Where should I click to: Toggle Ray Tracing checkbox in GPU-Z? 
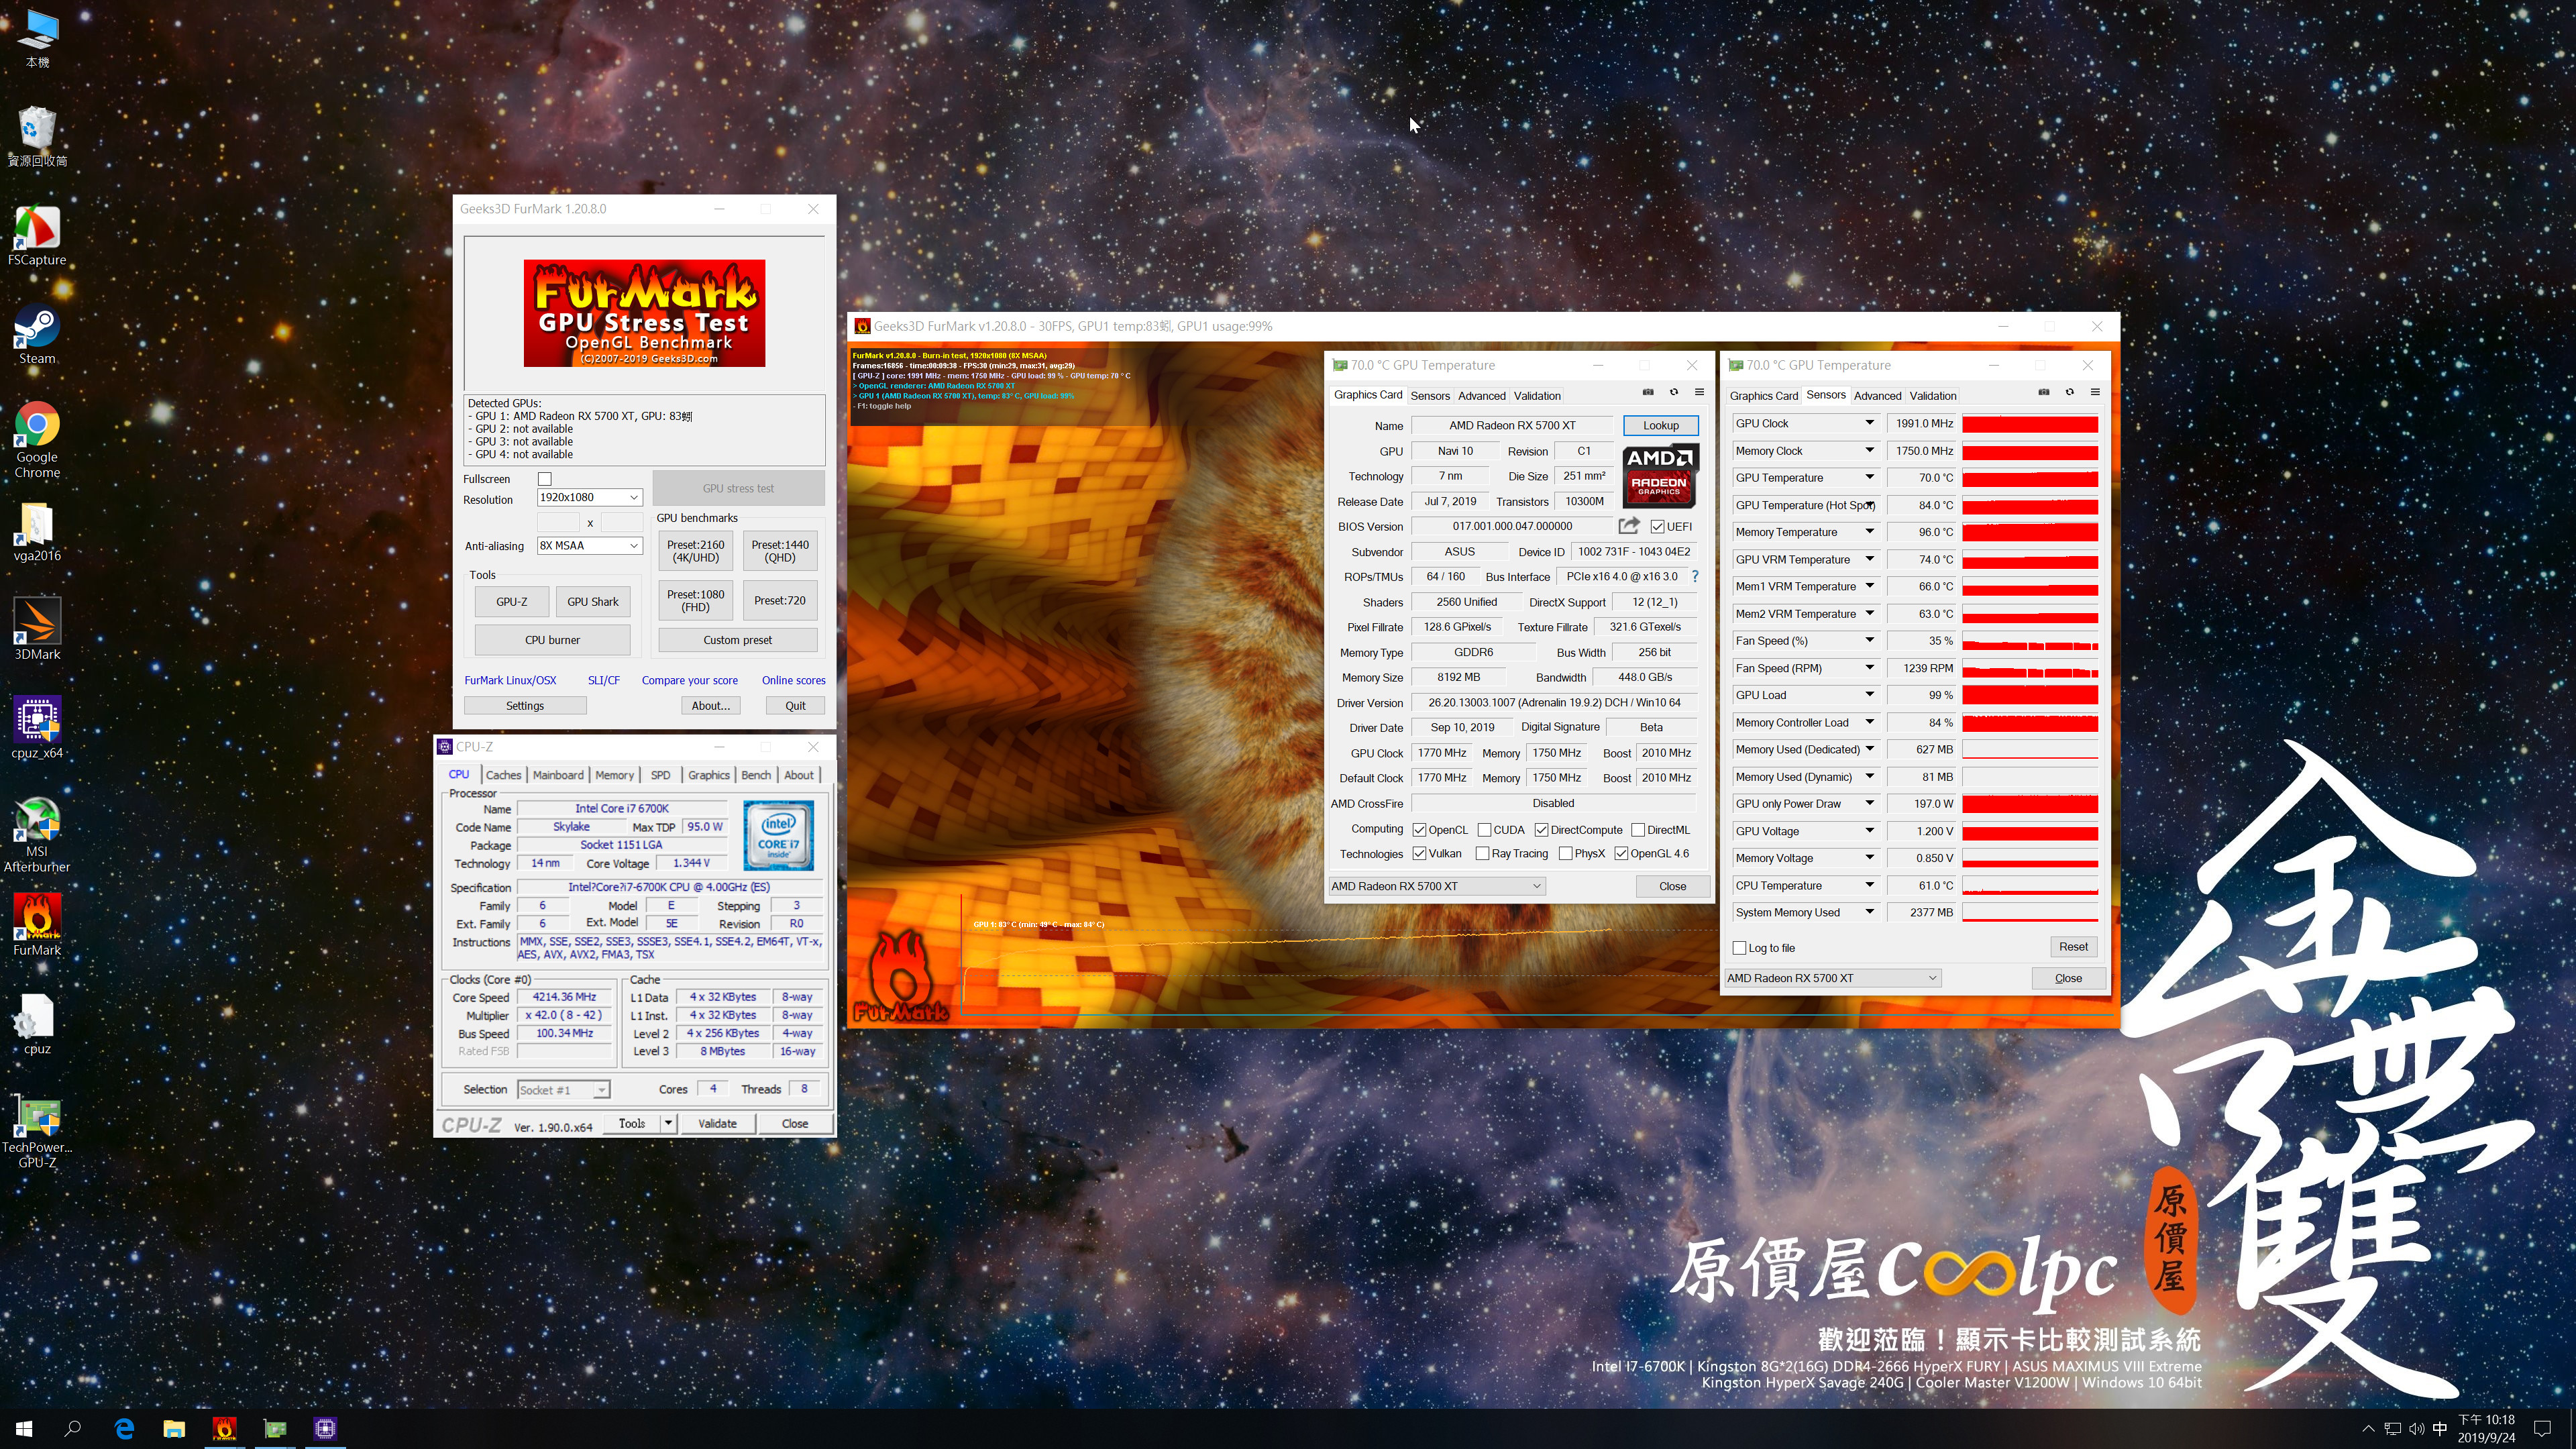pyautogui.click(x=1482, y=854)
